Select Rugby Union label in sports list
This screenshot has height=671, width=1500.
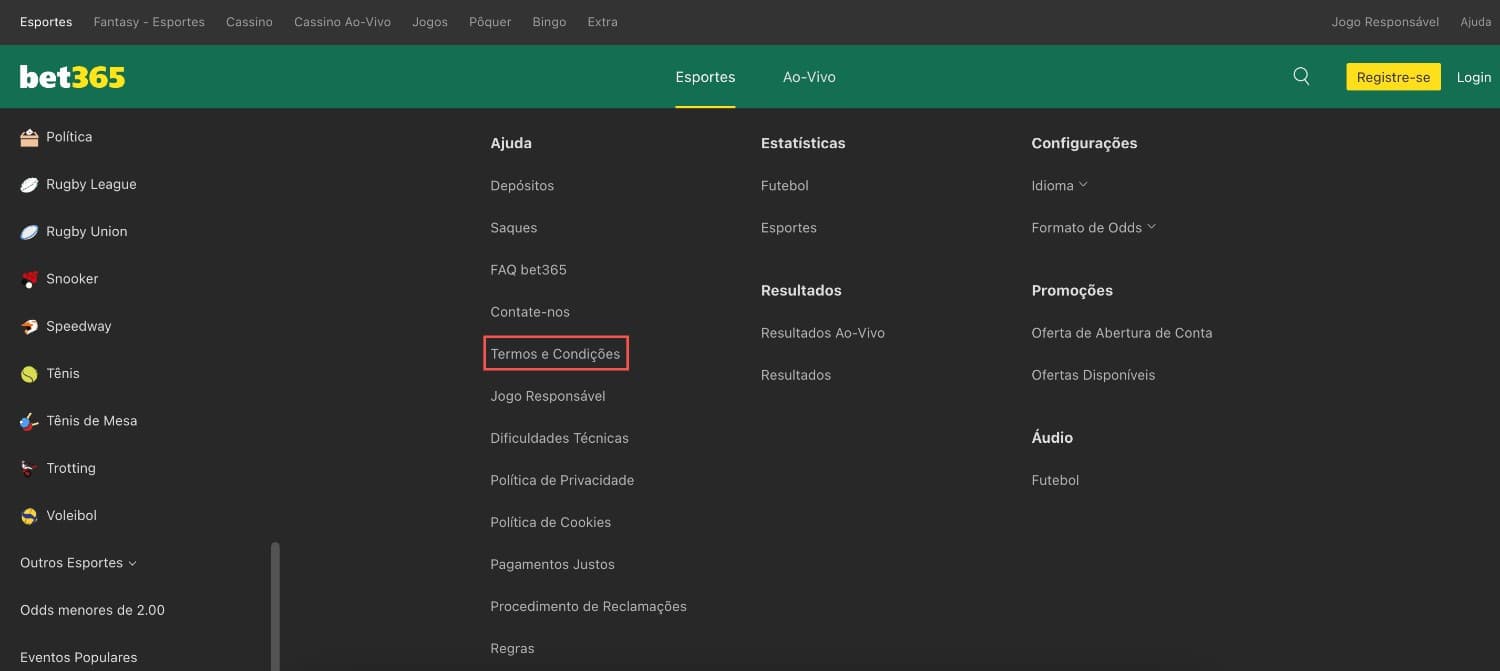coord(87,231)
